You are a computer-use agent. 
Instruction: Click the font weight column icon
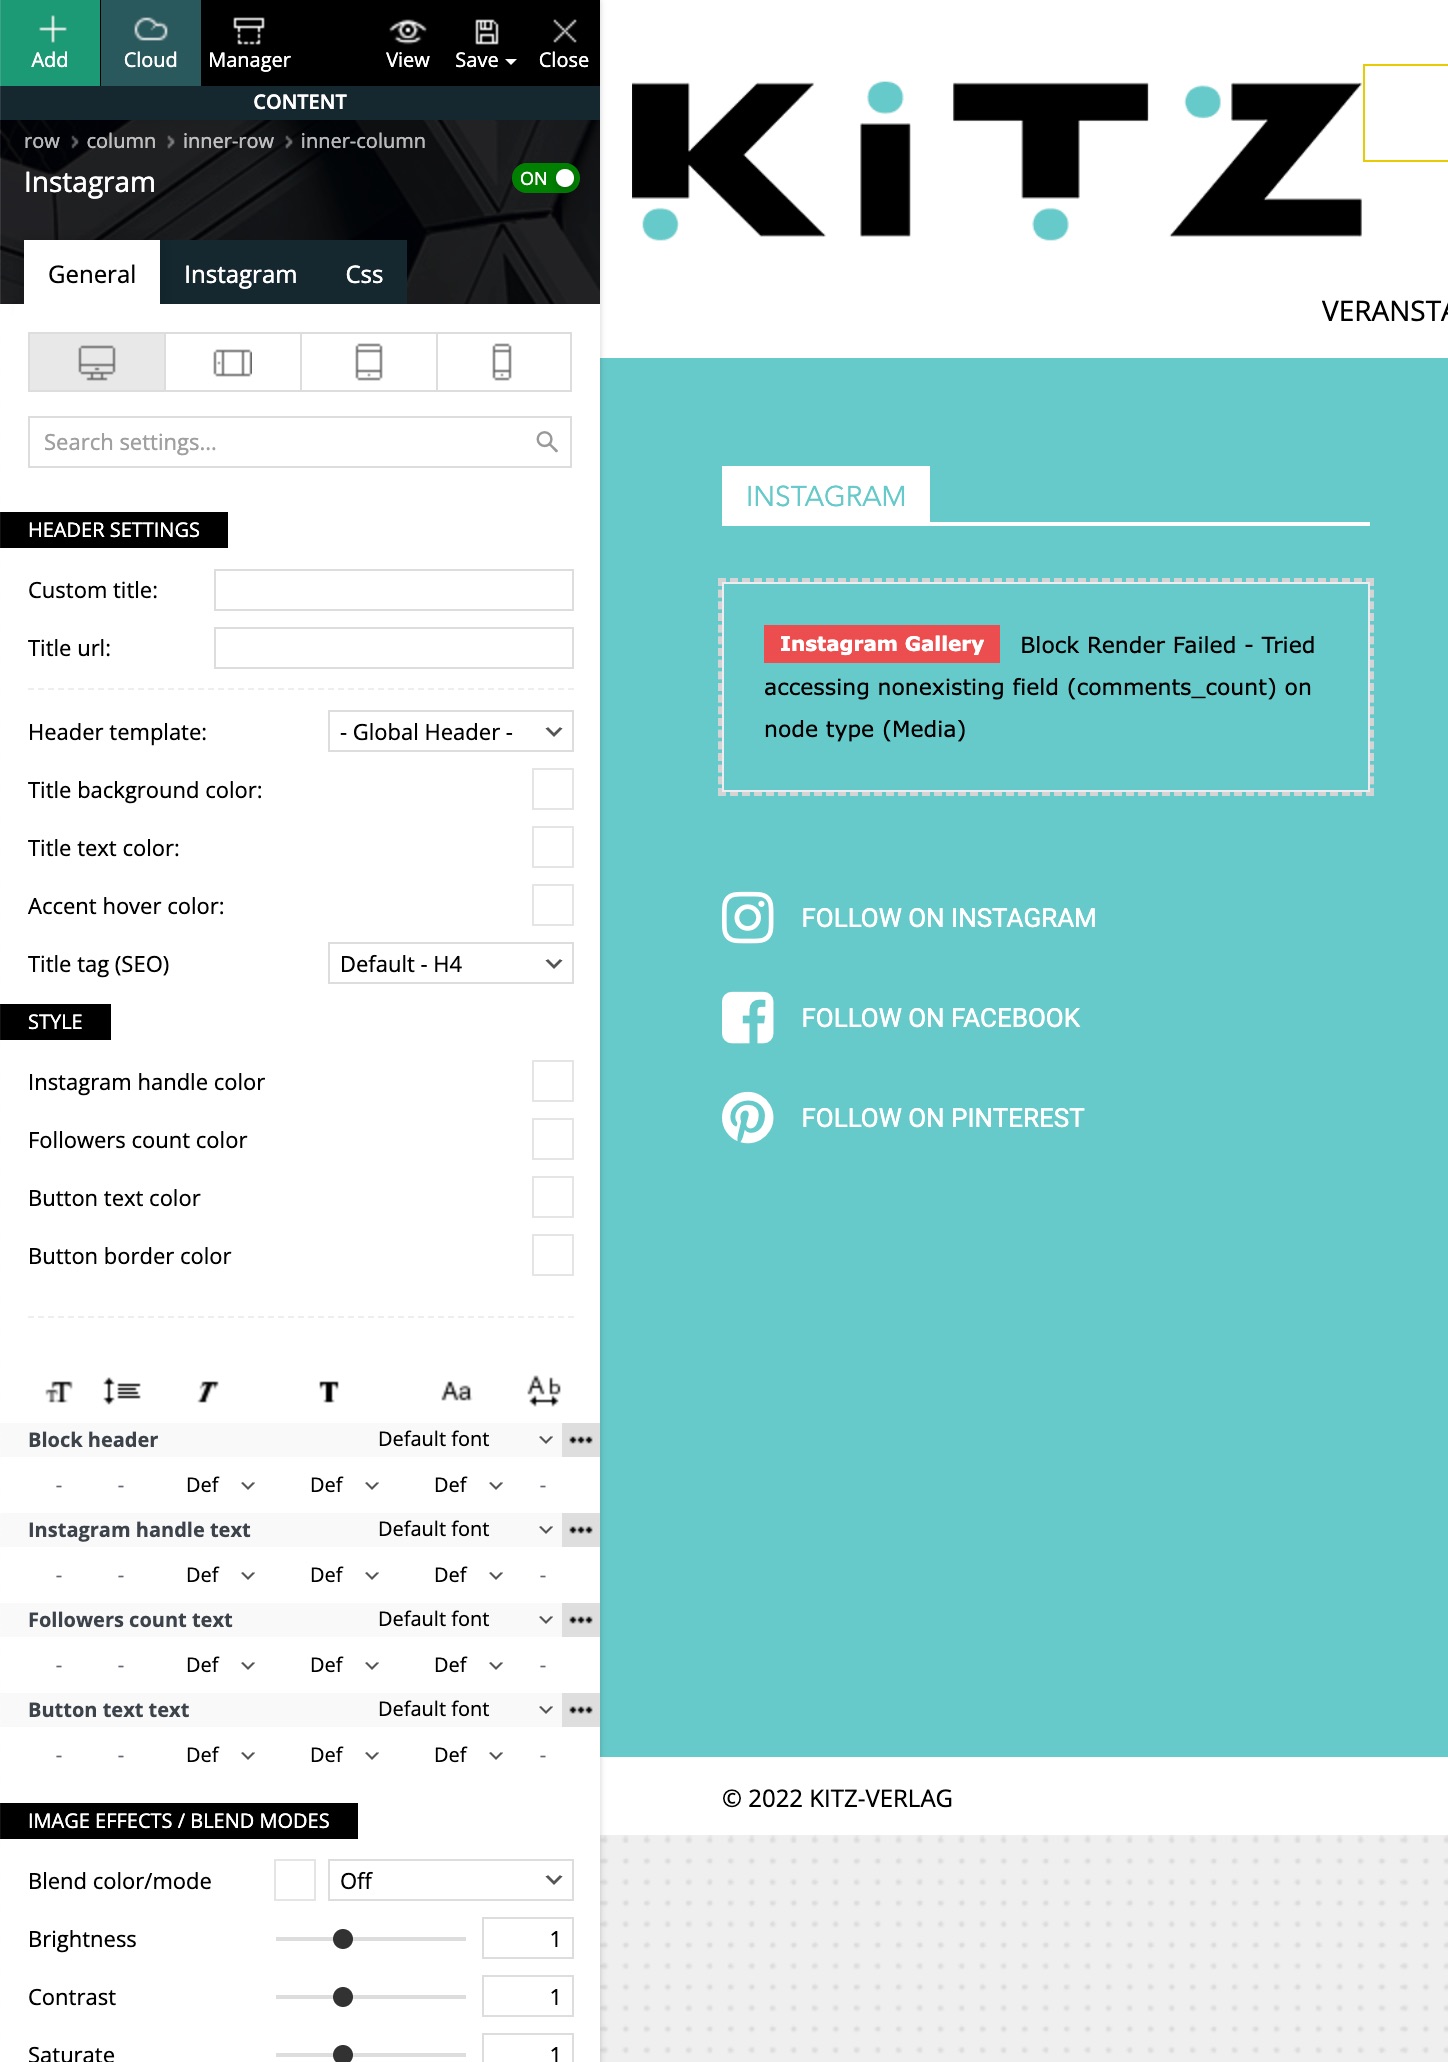pyautogui.click(x=329, y=1391)
